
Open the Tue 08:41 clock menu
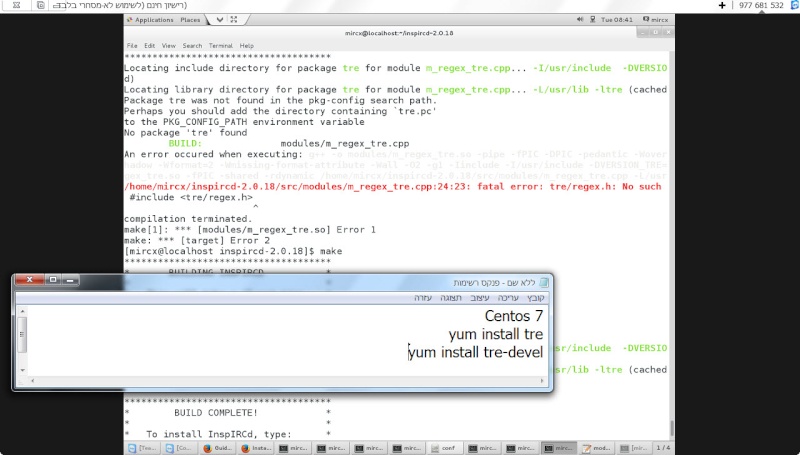tap(616, 20)
